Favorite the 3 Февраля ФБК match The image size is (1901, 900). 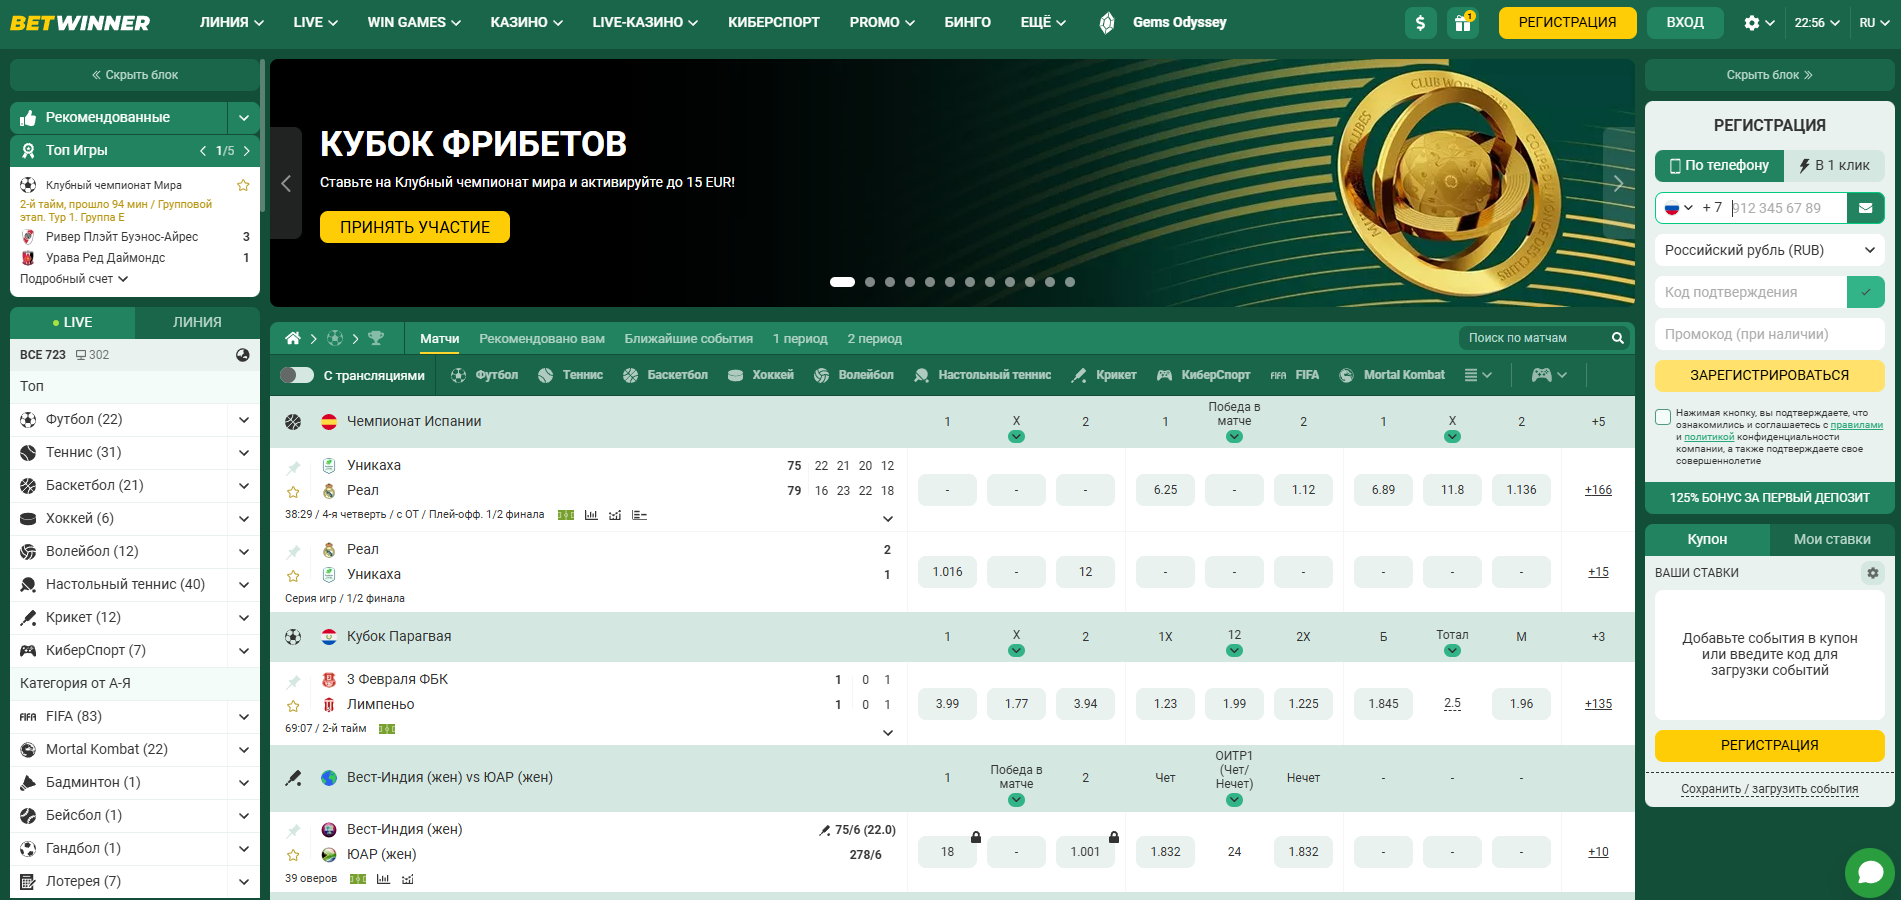point(293,706)
